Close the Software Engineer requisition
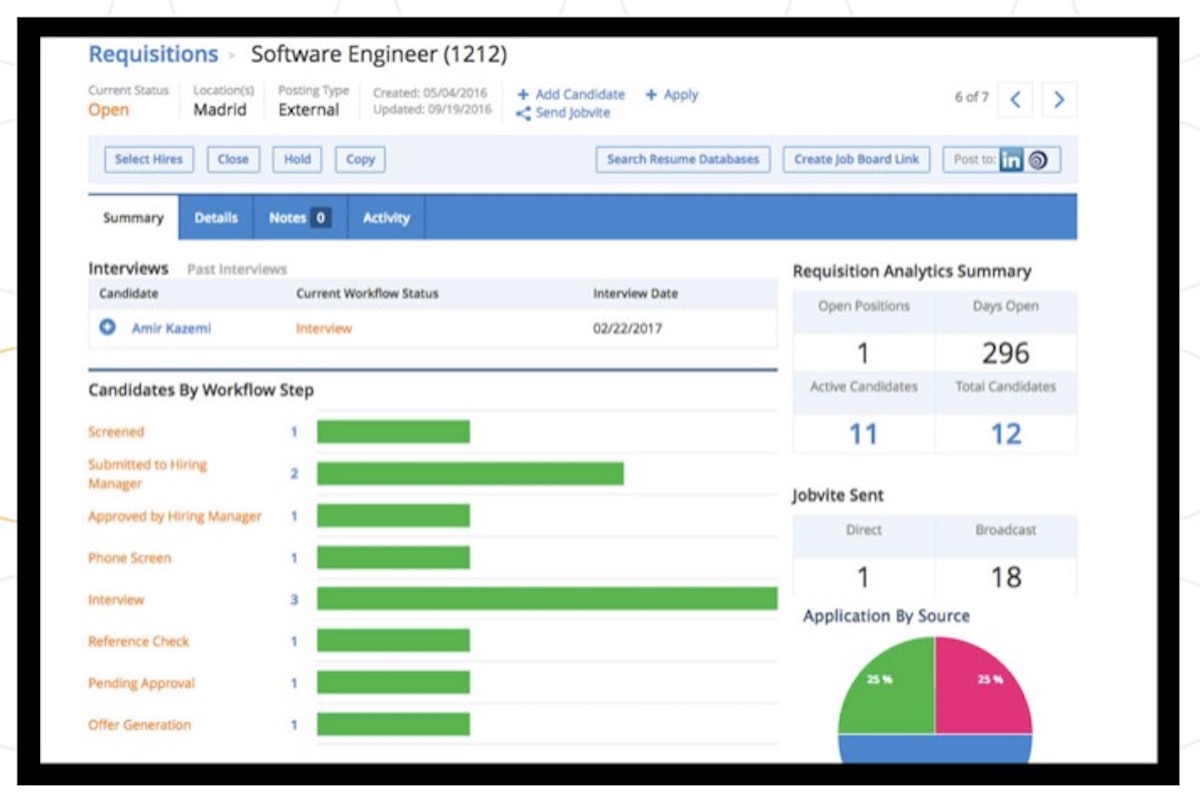Viewport: 1200px width, 811px height. (232, 158)
